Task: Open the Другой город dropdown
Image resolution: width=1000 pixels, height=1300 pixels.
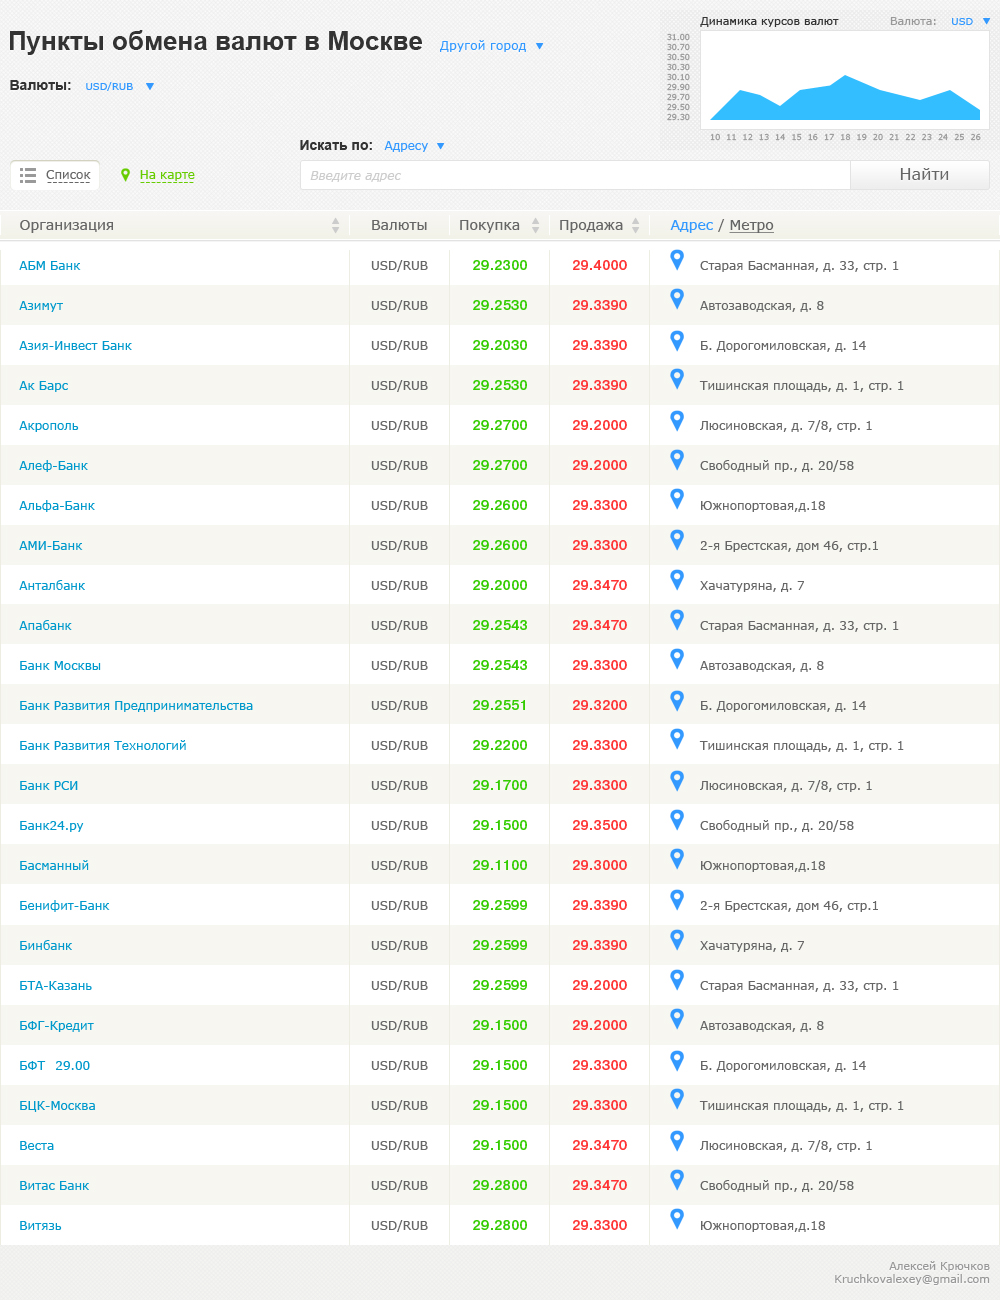Action: [540, 46]
